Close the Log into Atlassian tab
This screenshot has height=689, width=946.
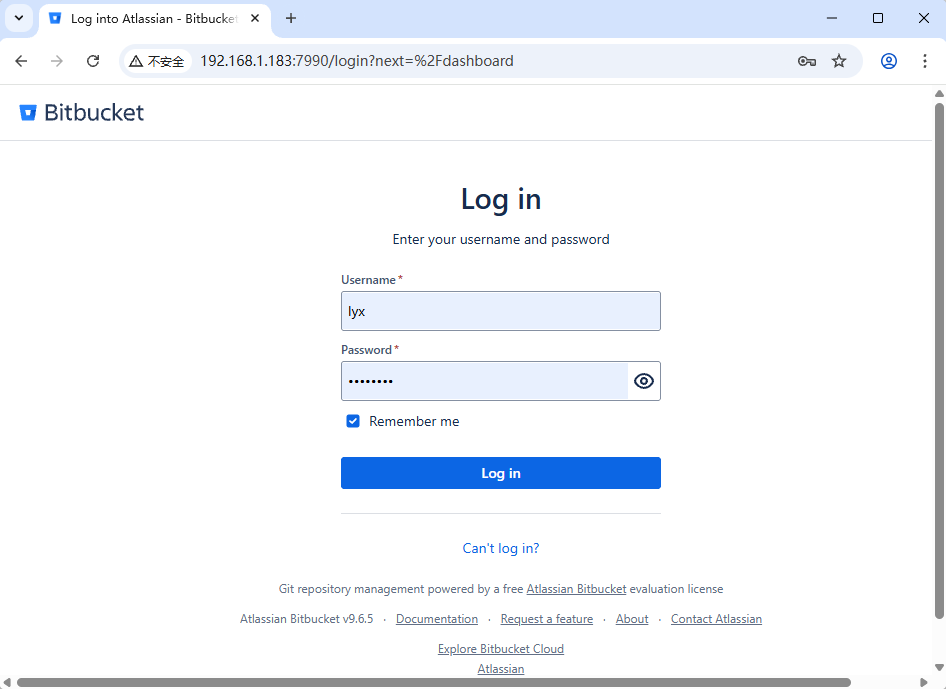pos(255,19)
